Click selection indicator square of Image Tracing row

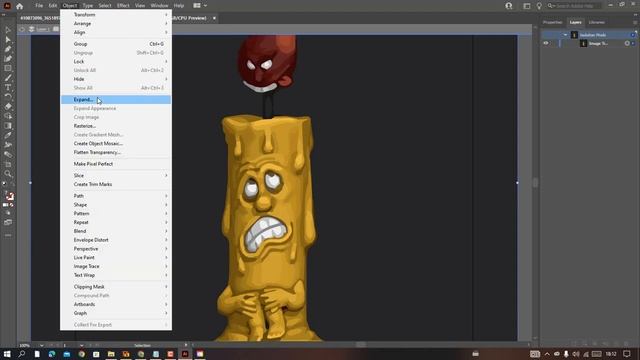pos(633,43)
